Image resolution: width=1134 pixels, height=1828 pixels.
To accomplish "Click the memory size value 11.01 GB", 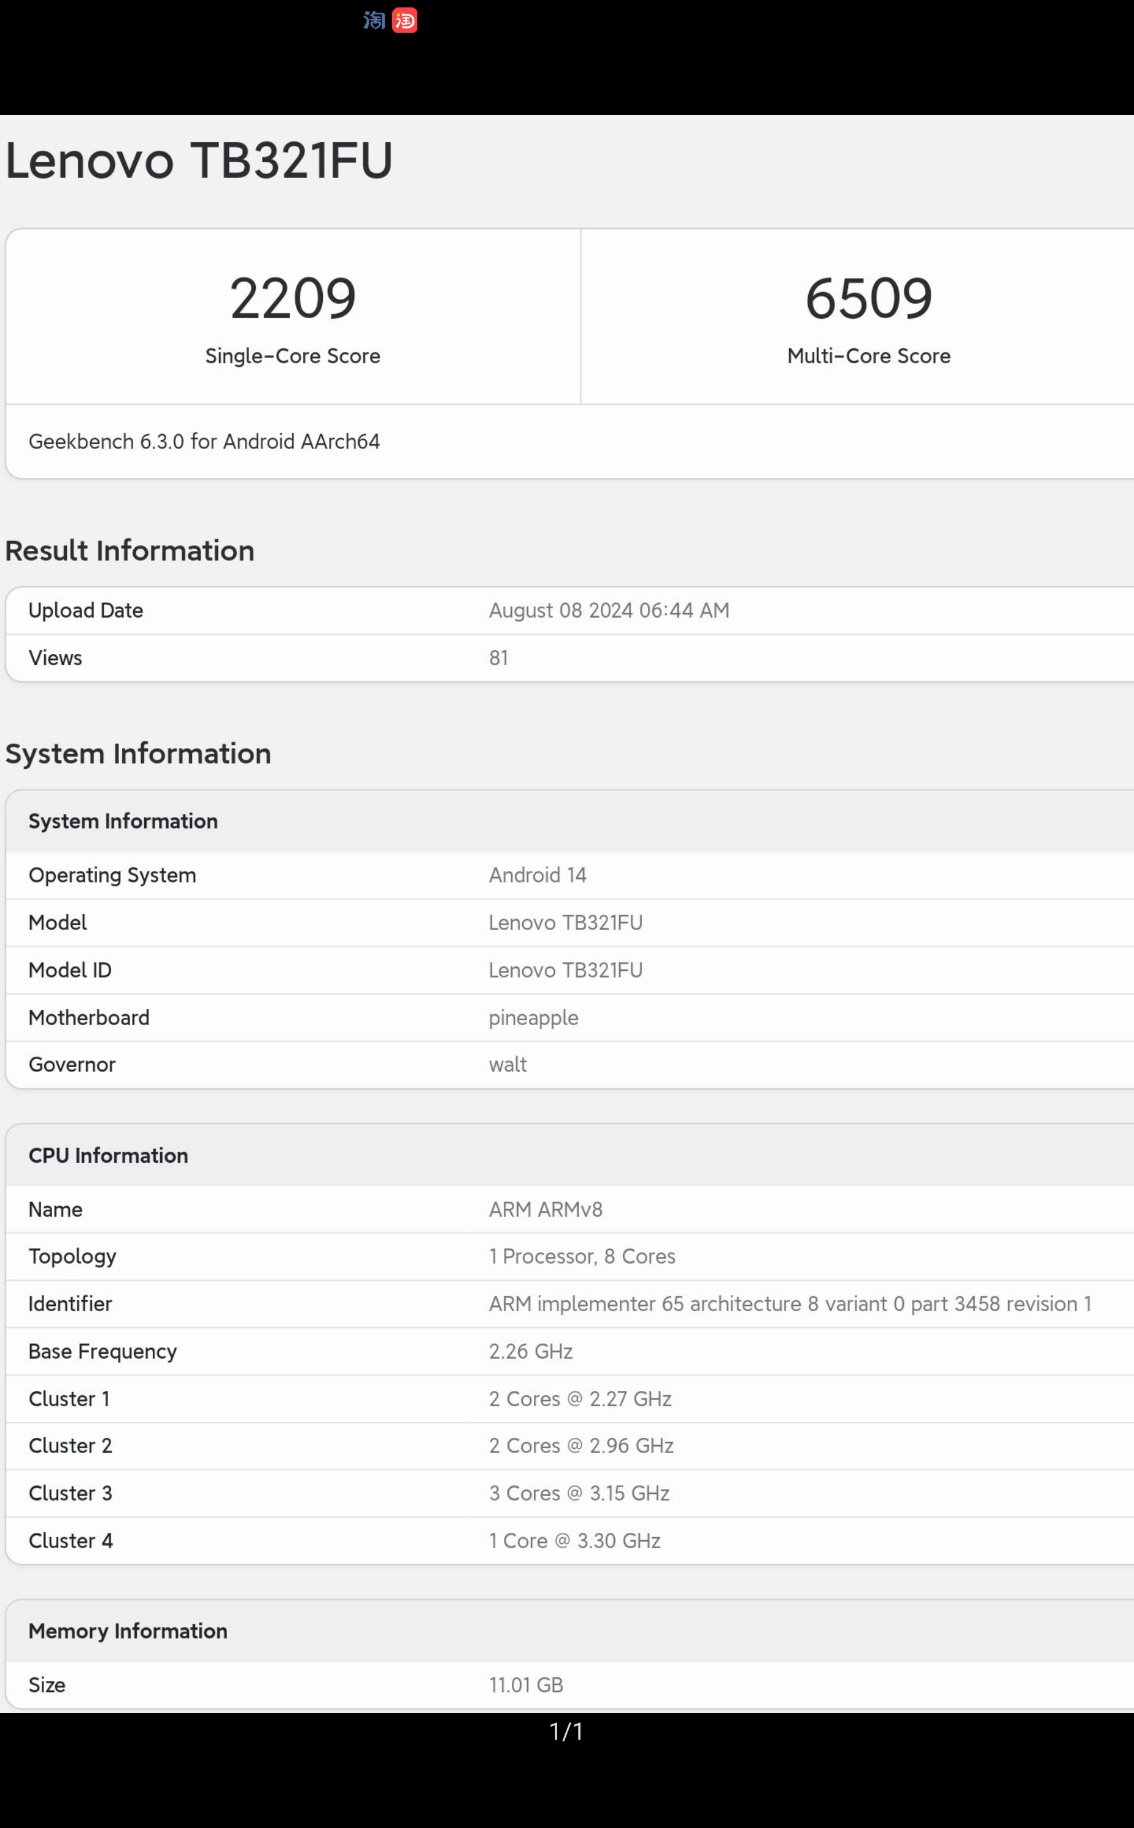I will click(525, 1685).
